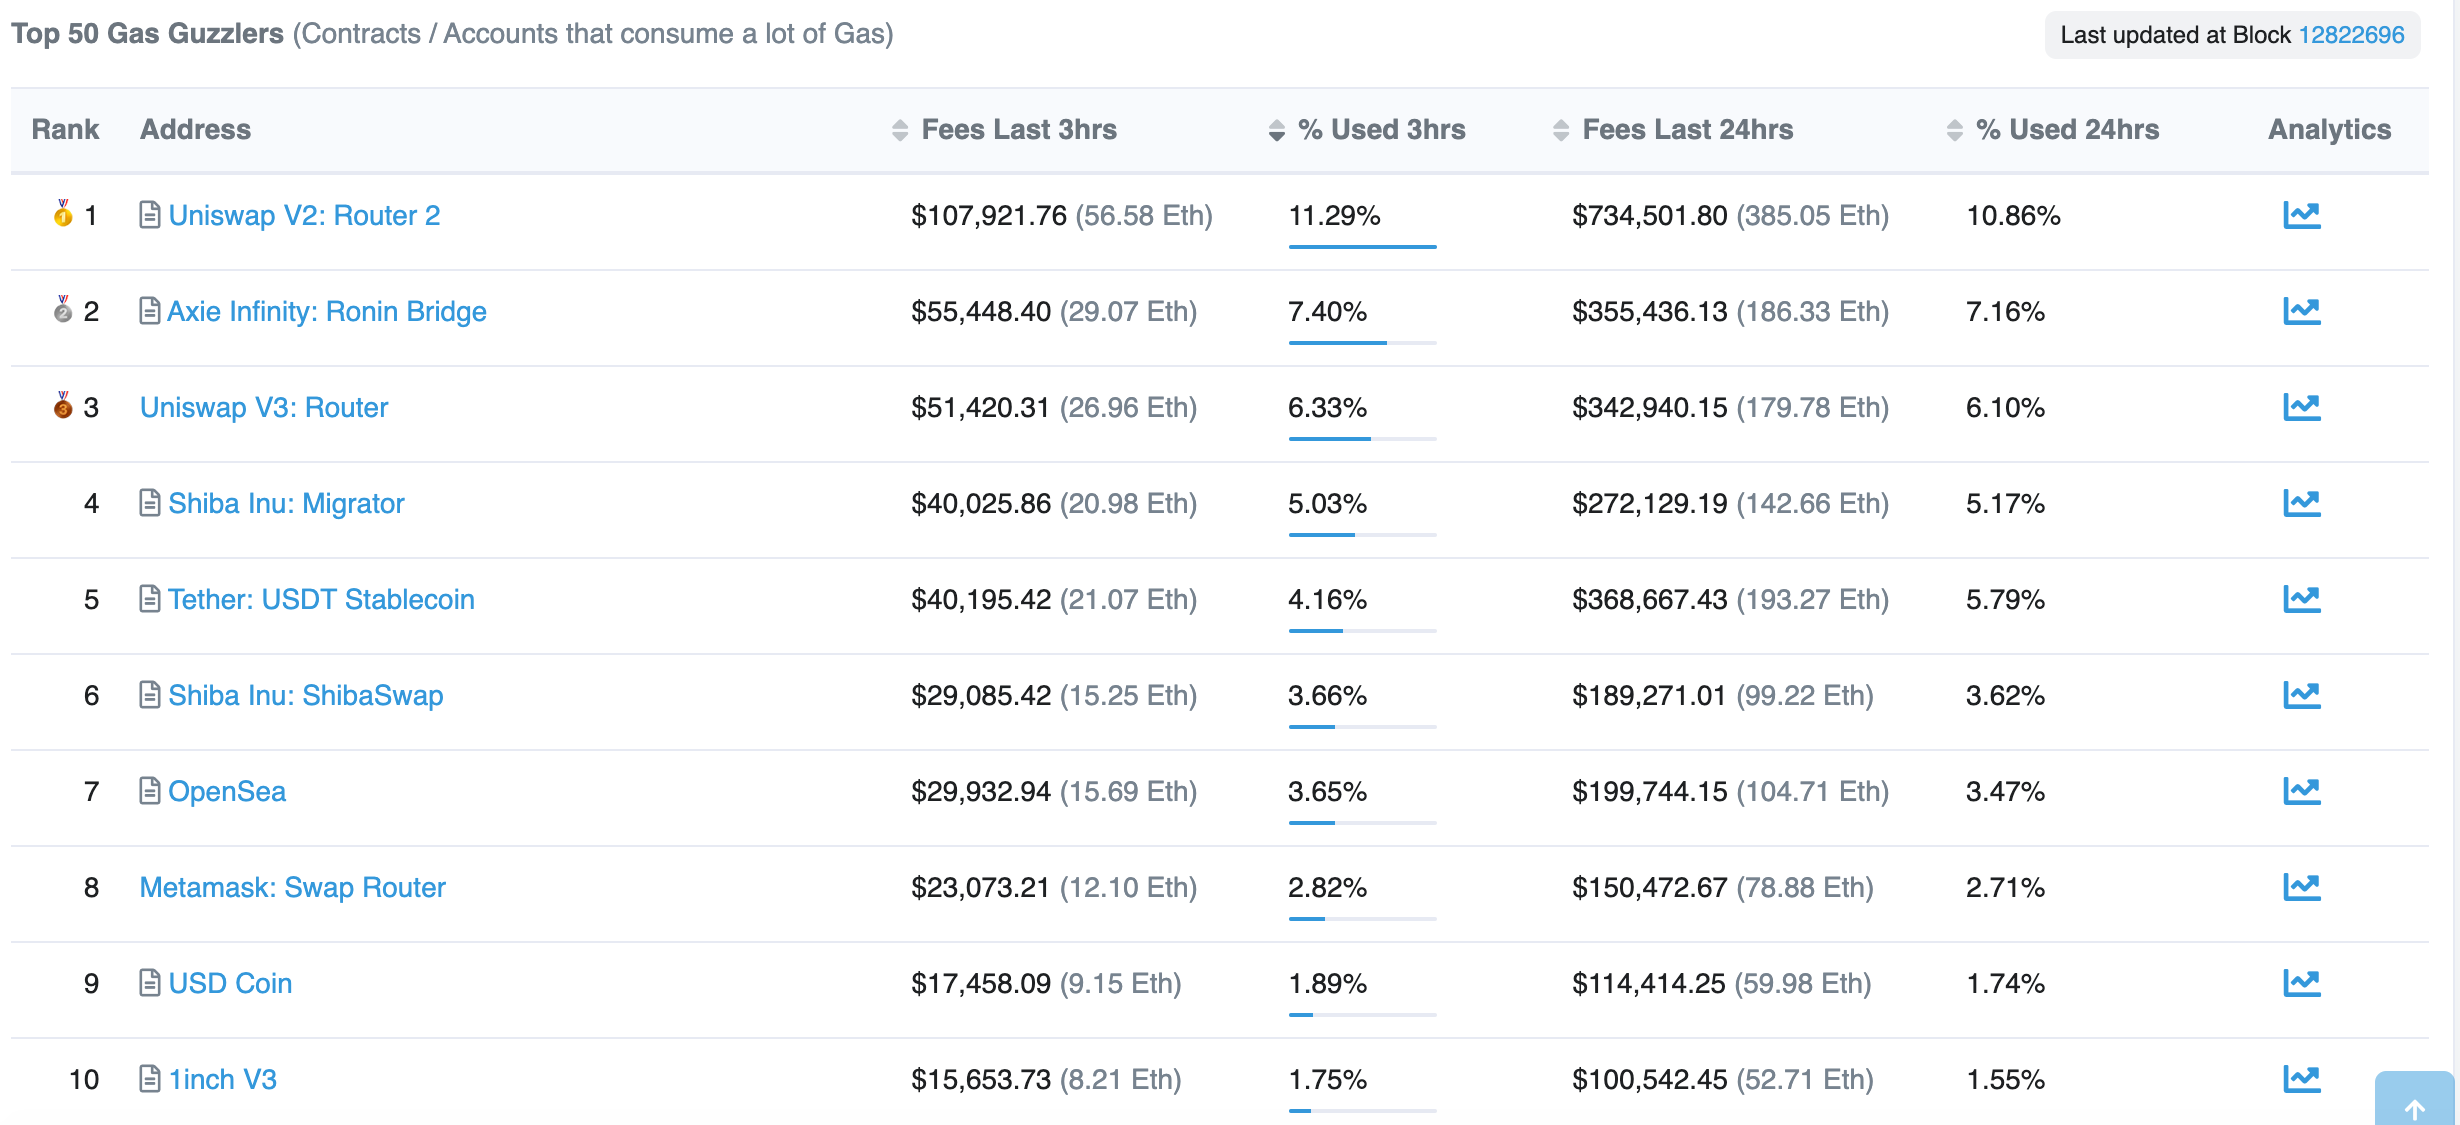This screenshot has height=1125, width=2460.
Task: Open 1inch V3 address link
Action: tap(222, 1079)
